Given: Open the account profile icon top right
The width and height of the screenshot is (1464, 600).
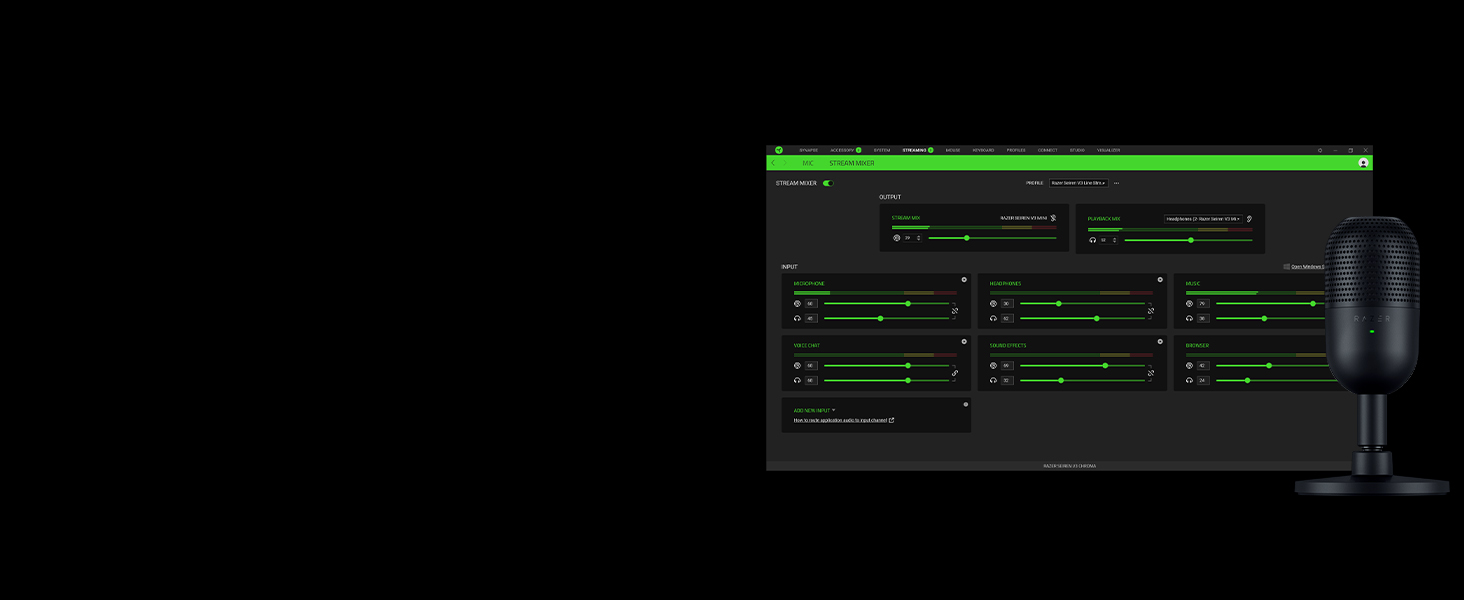Looking at the screenshot, I should (1363, 162).
